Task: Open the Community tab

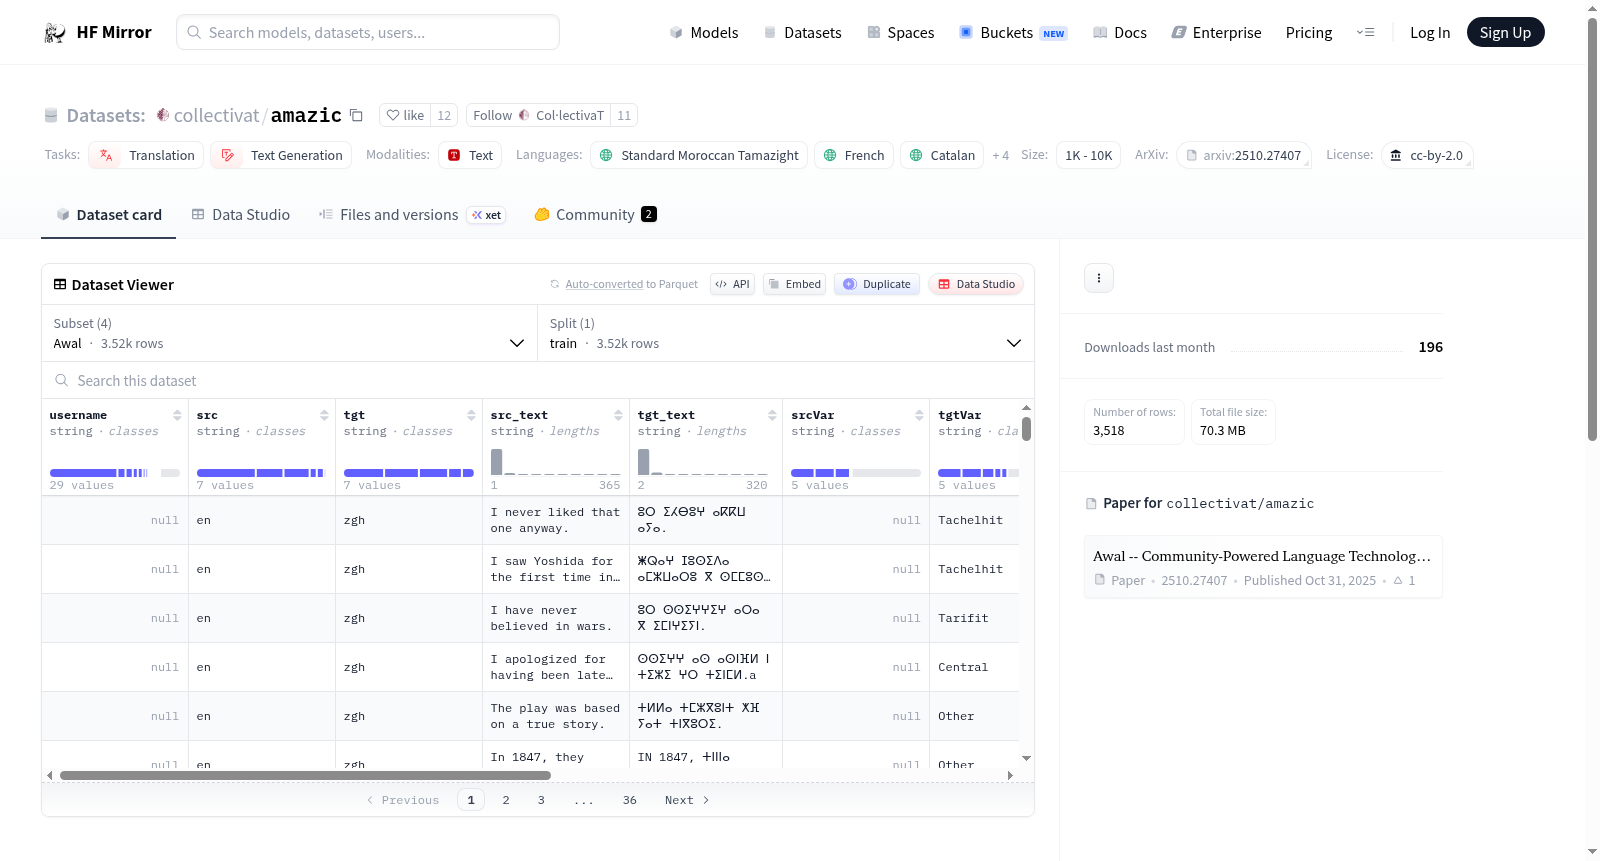Action: coord(595,214)
